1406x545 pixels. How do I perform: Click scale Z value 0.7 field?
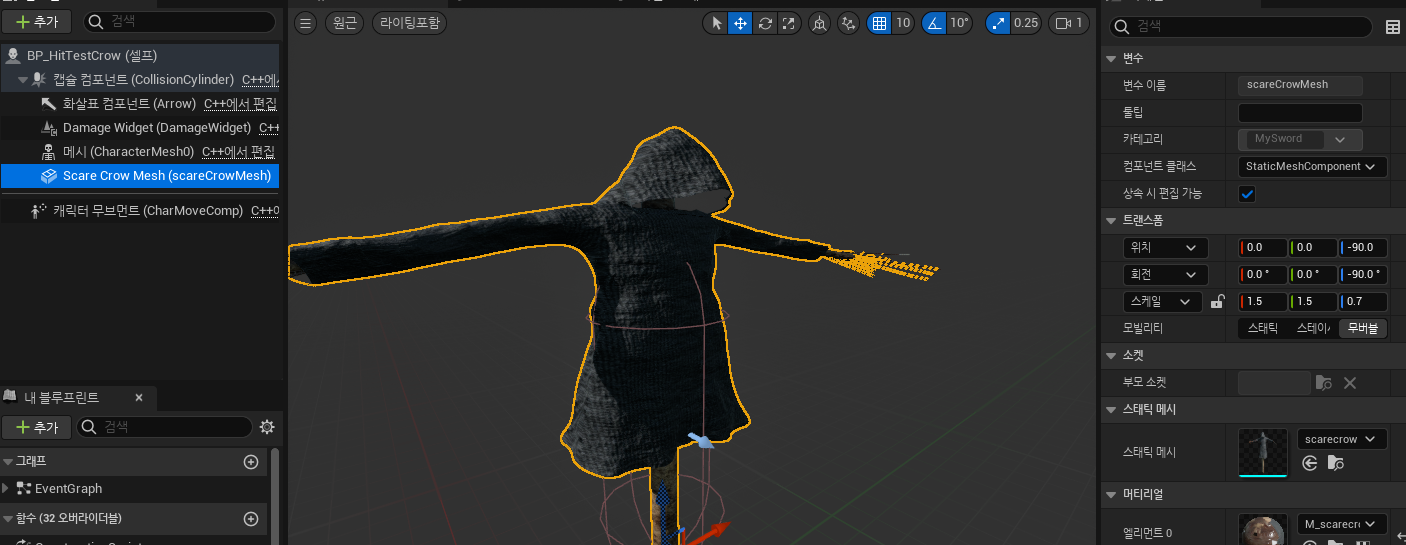[1363, 302]
